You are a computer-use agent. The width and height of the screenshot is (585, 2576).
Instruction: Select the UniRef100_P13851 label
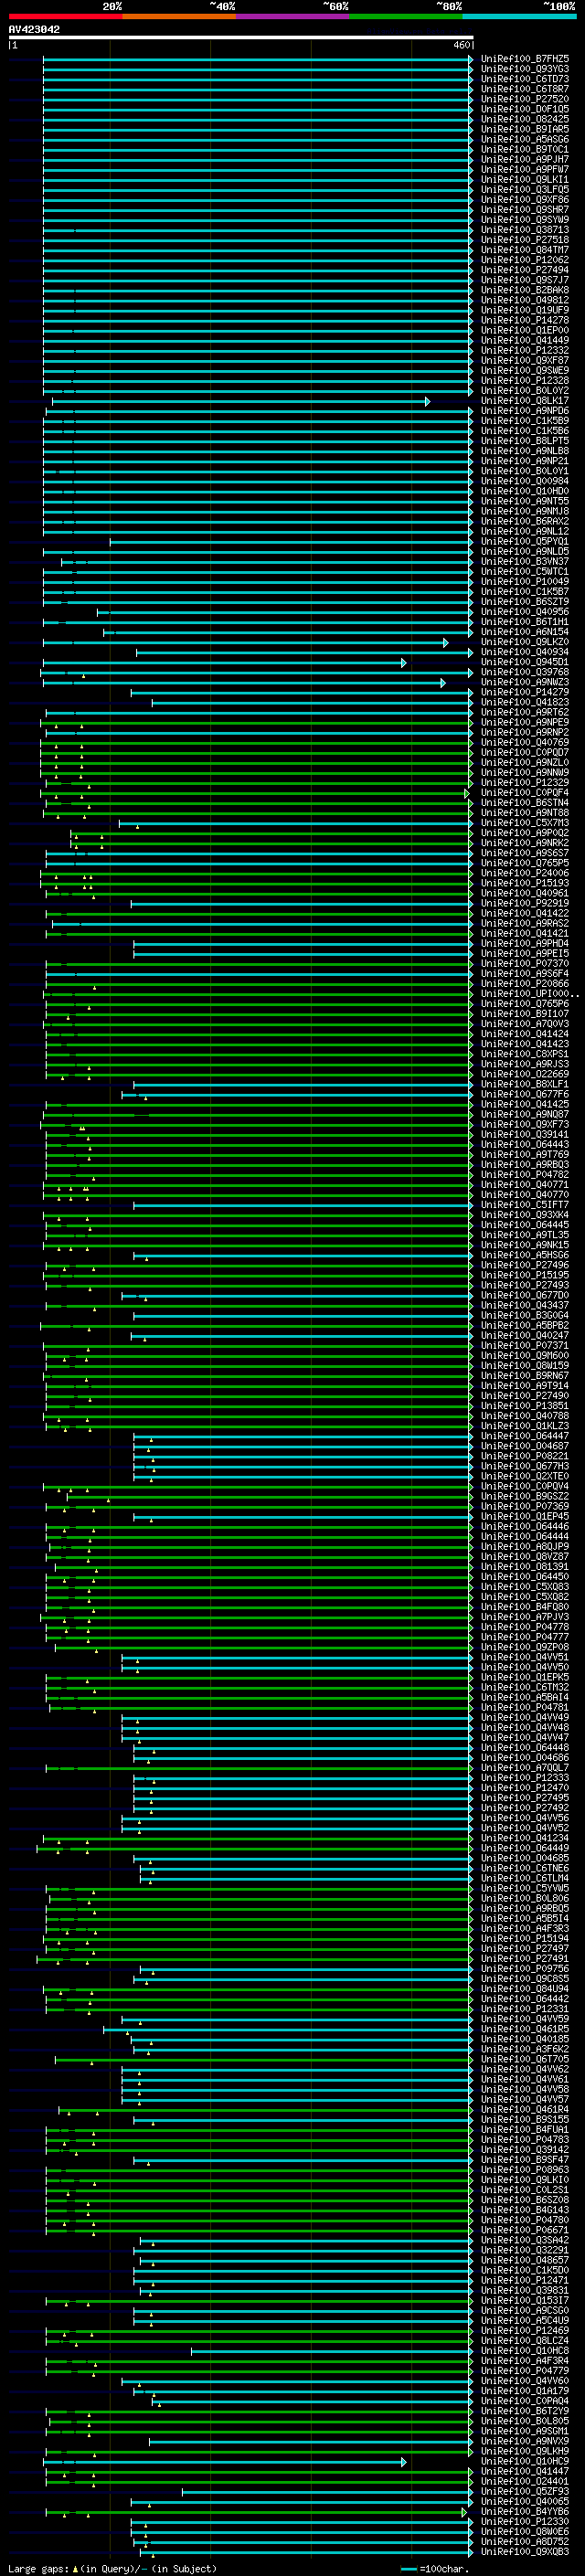tap(525, 1405)
